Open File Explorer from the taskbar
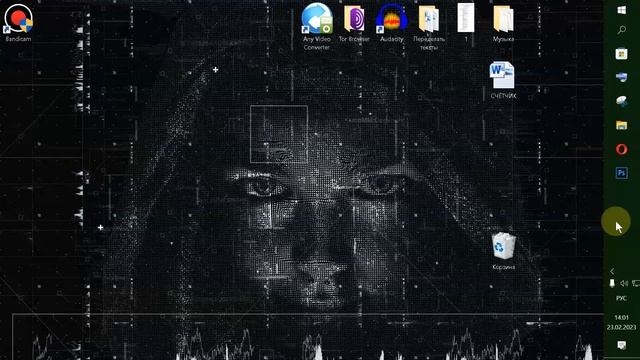This screenshot has height=360, width=640. tap(622, 125)
